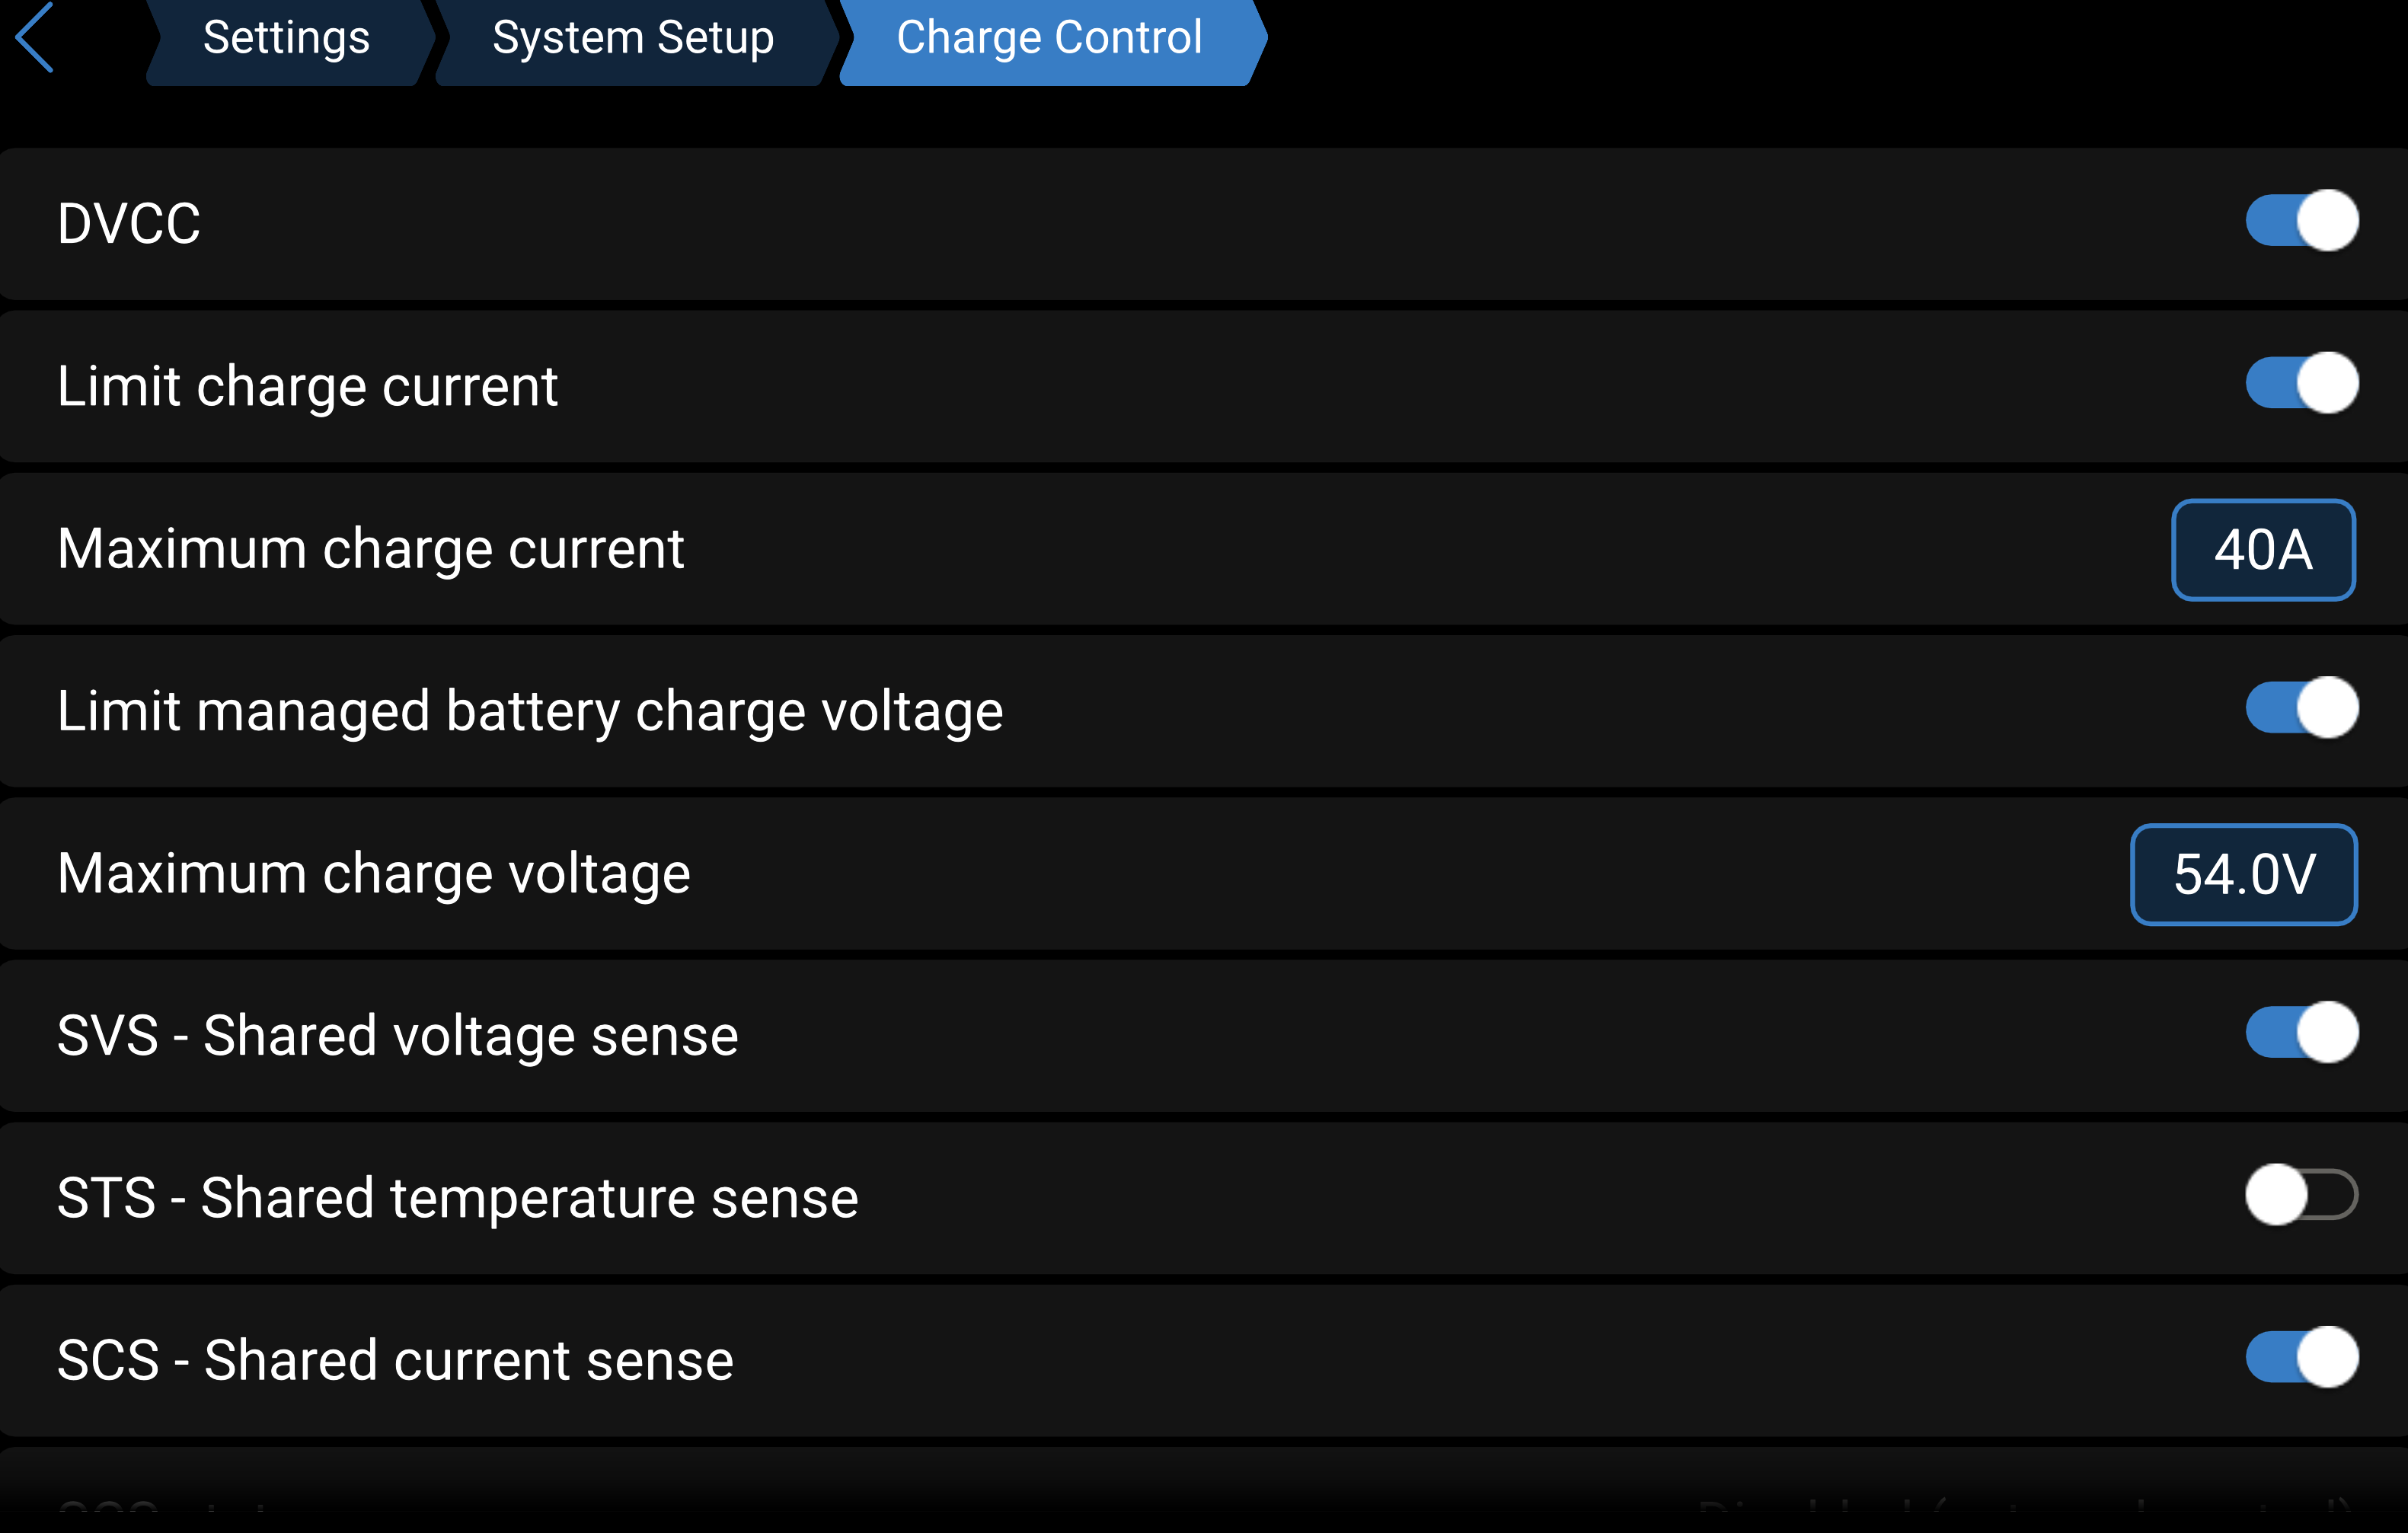Click the STS - Shared temperature sense label

457,1198
